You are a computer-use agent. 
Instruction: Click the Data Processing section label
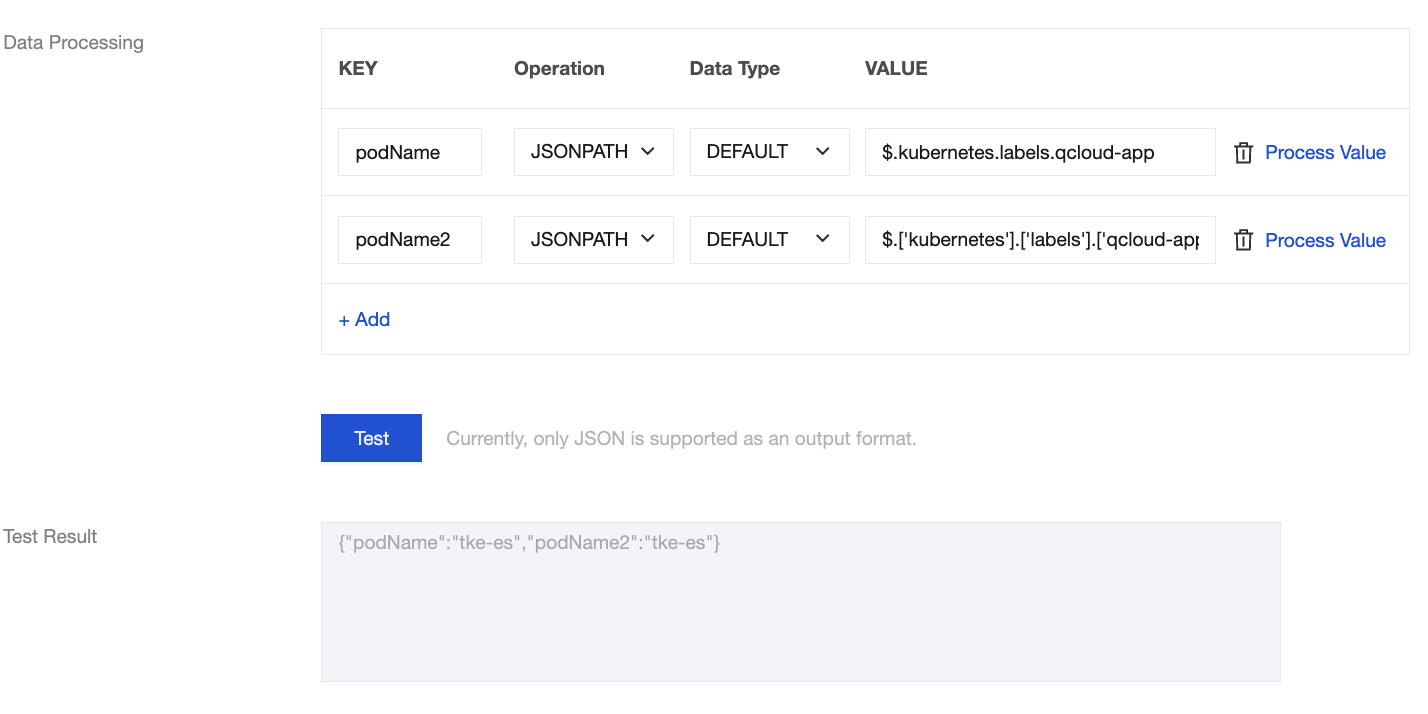click(74, 43)
